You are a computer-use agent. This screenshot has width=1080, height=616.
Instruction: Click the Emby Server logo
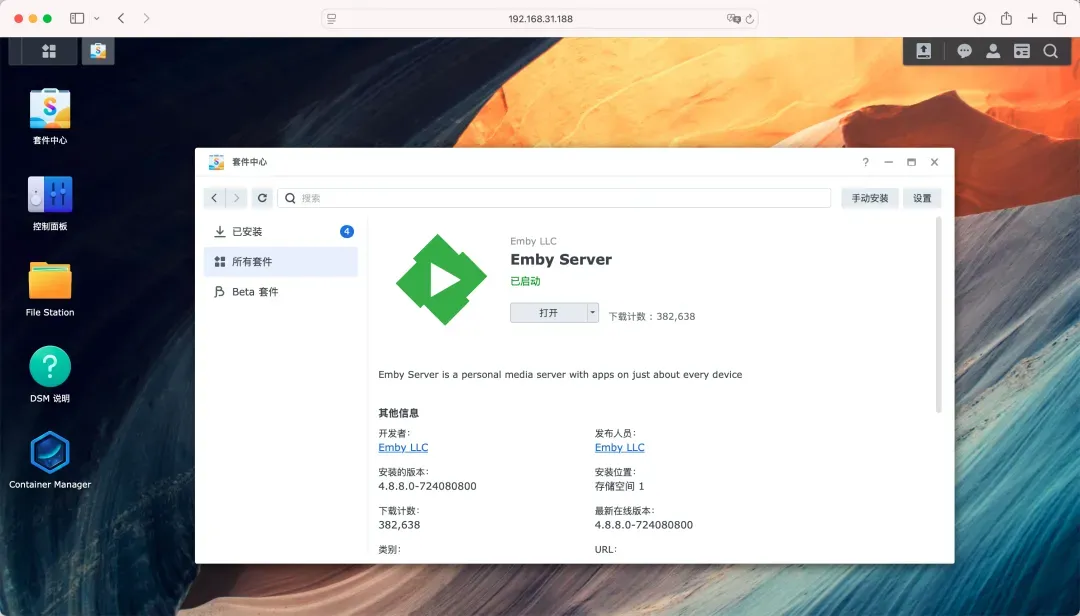point(442,280)
